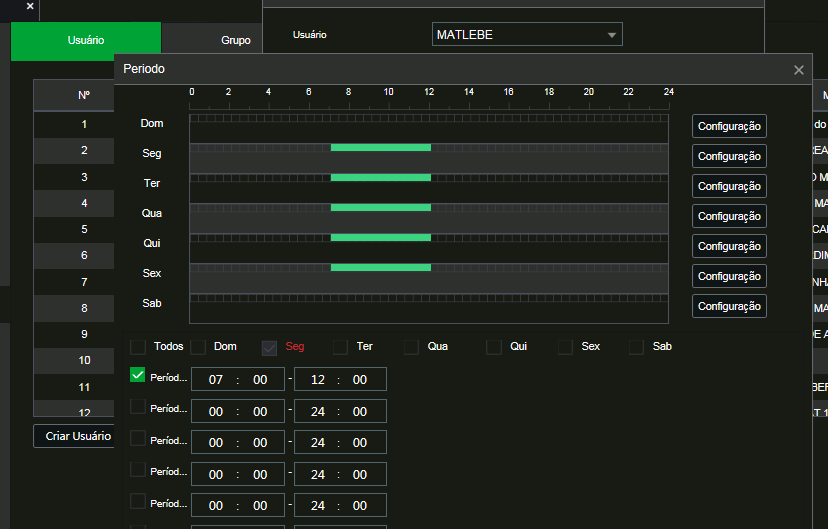The image size is (828, 529).
Task: Click the green Seg schedule bar
Action: pos(380,147)
